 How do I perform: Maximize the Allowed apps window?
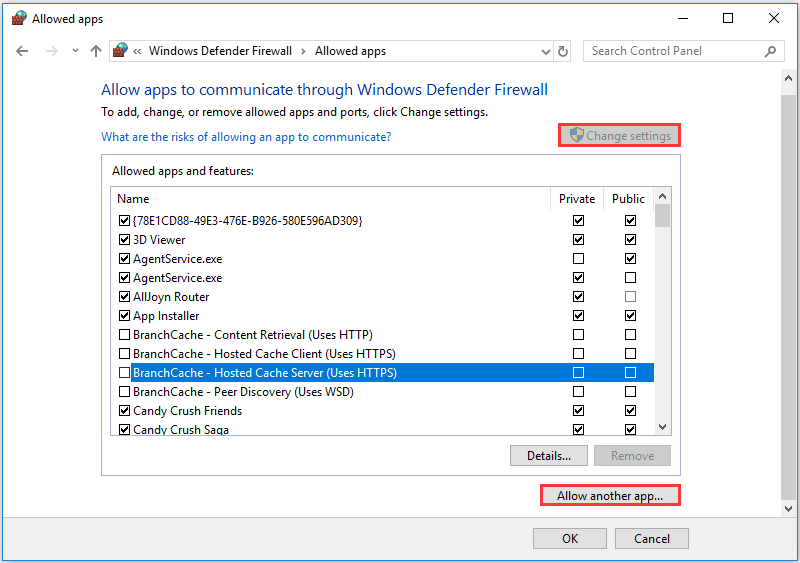(728, 18)
